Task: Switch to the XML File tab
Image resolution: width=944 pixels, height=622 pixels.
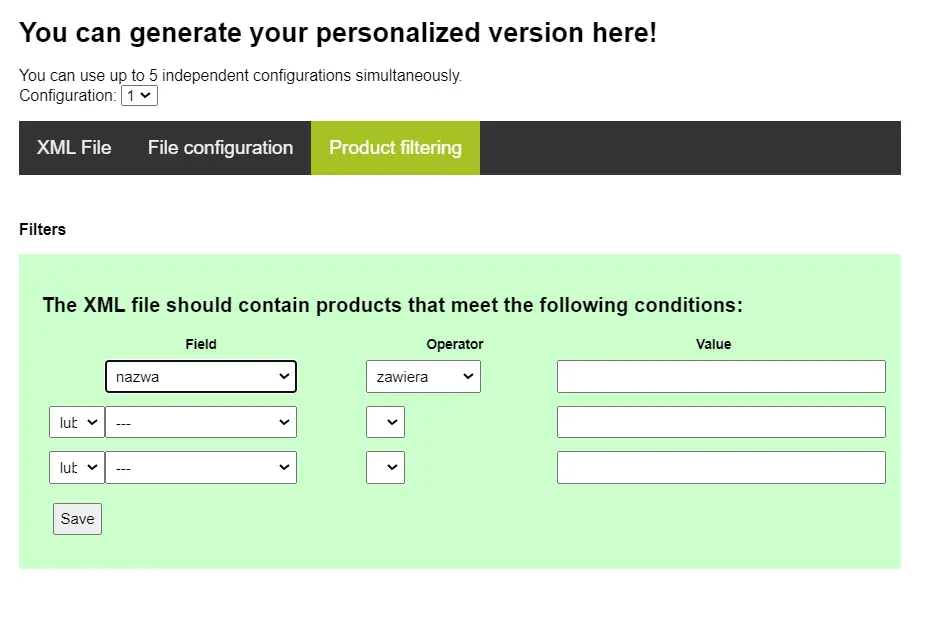Action: pyautogui.click(x=73, y=147)
